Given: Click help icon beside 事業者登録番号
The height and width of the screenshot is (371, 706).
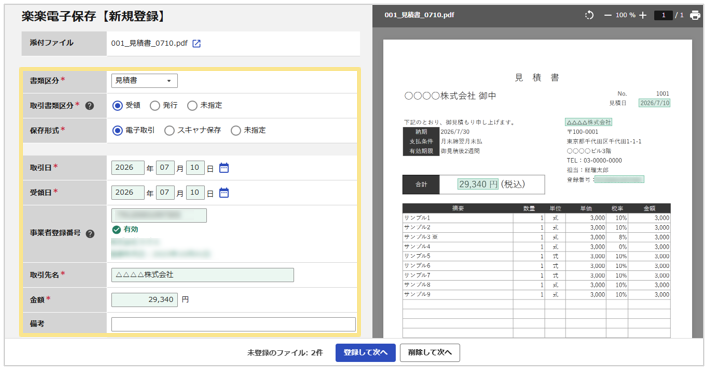Looking at the screenshot, I should (90, 234).
